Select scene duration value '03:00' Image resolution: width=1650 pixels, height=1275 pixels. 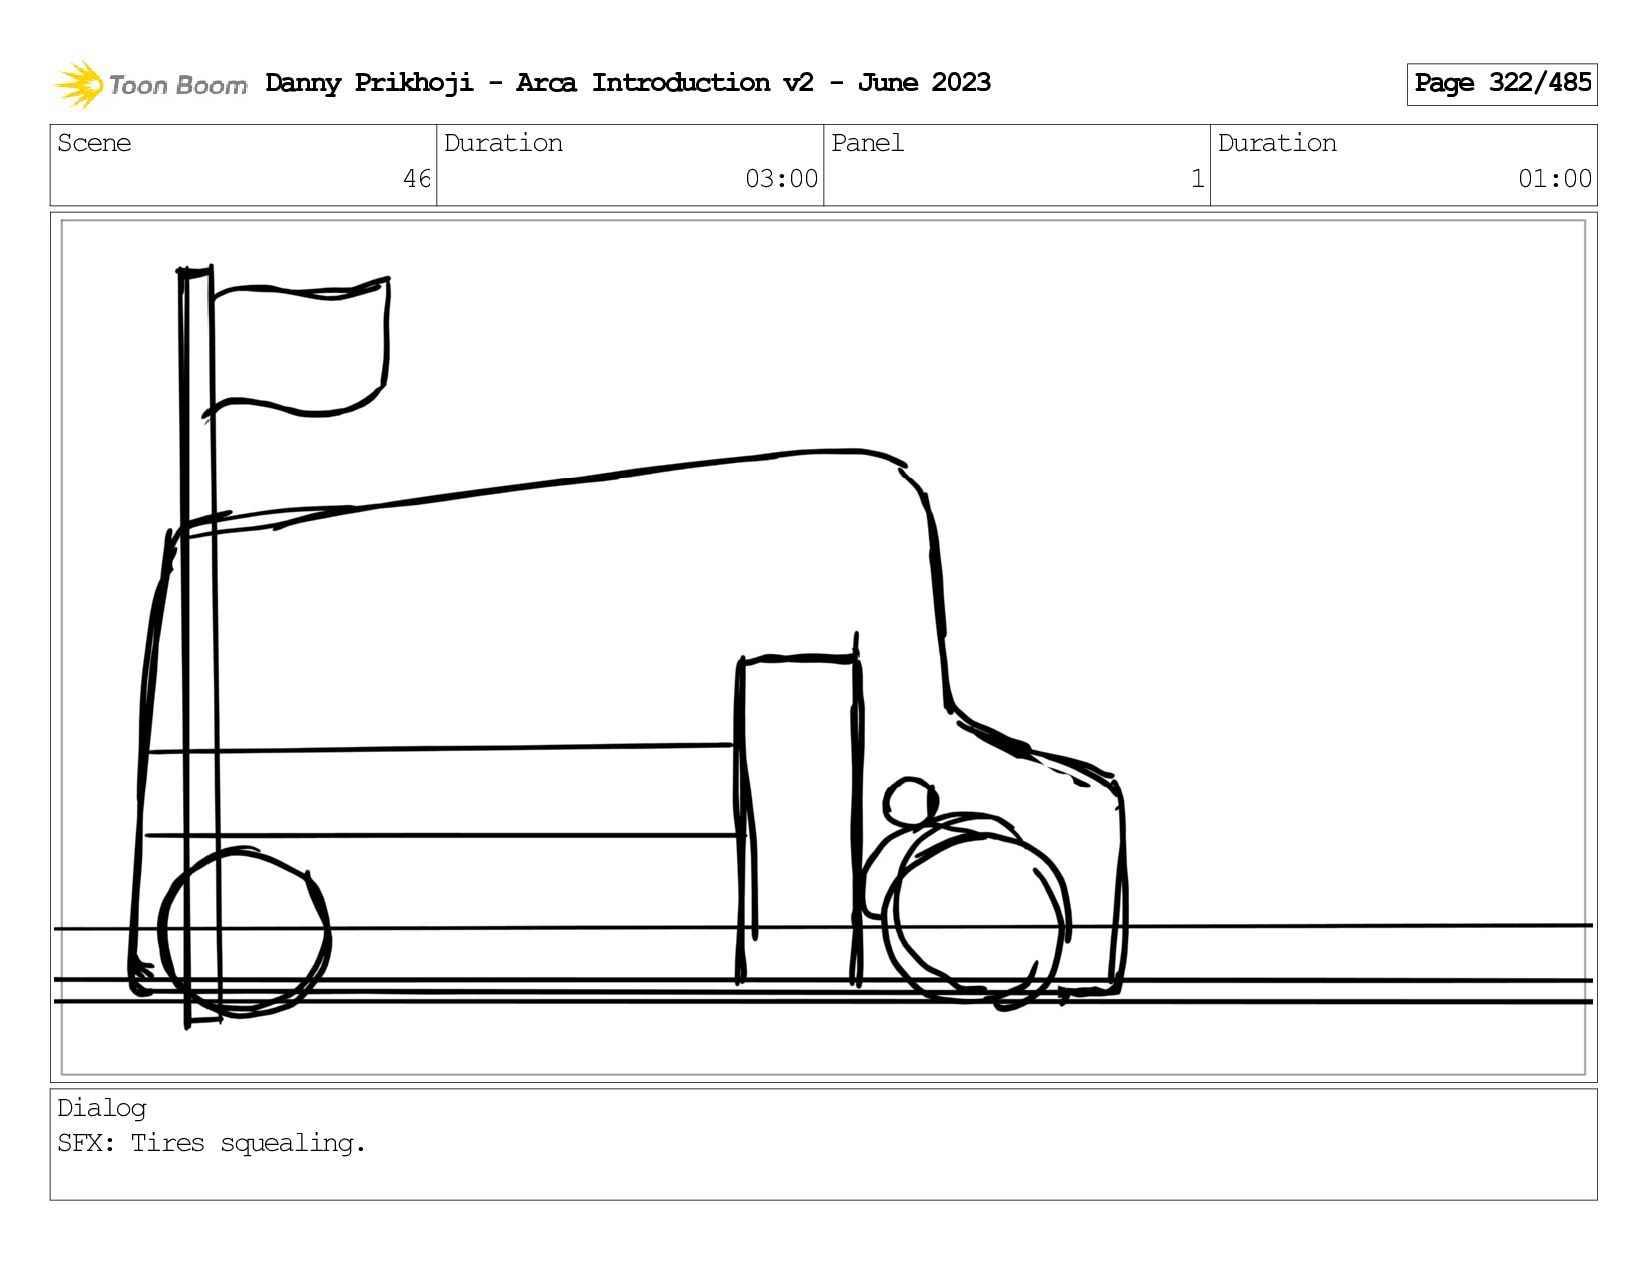tap(782, 179)
